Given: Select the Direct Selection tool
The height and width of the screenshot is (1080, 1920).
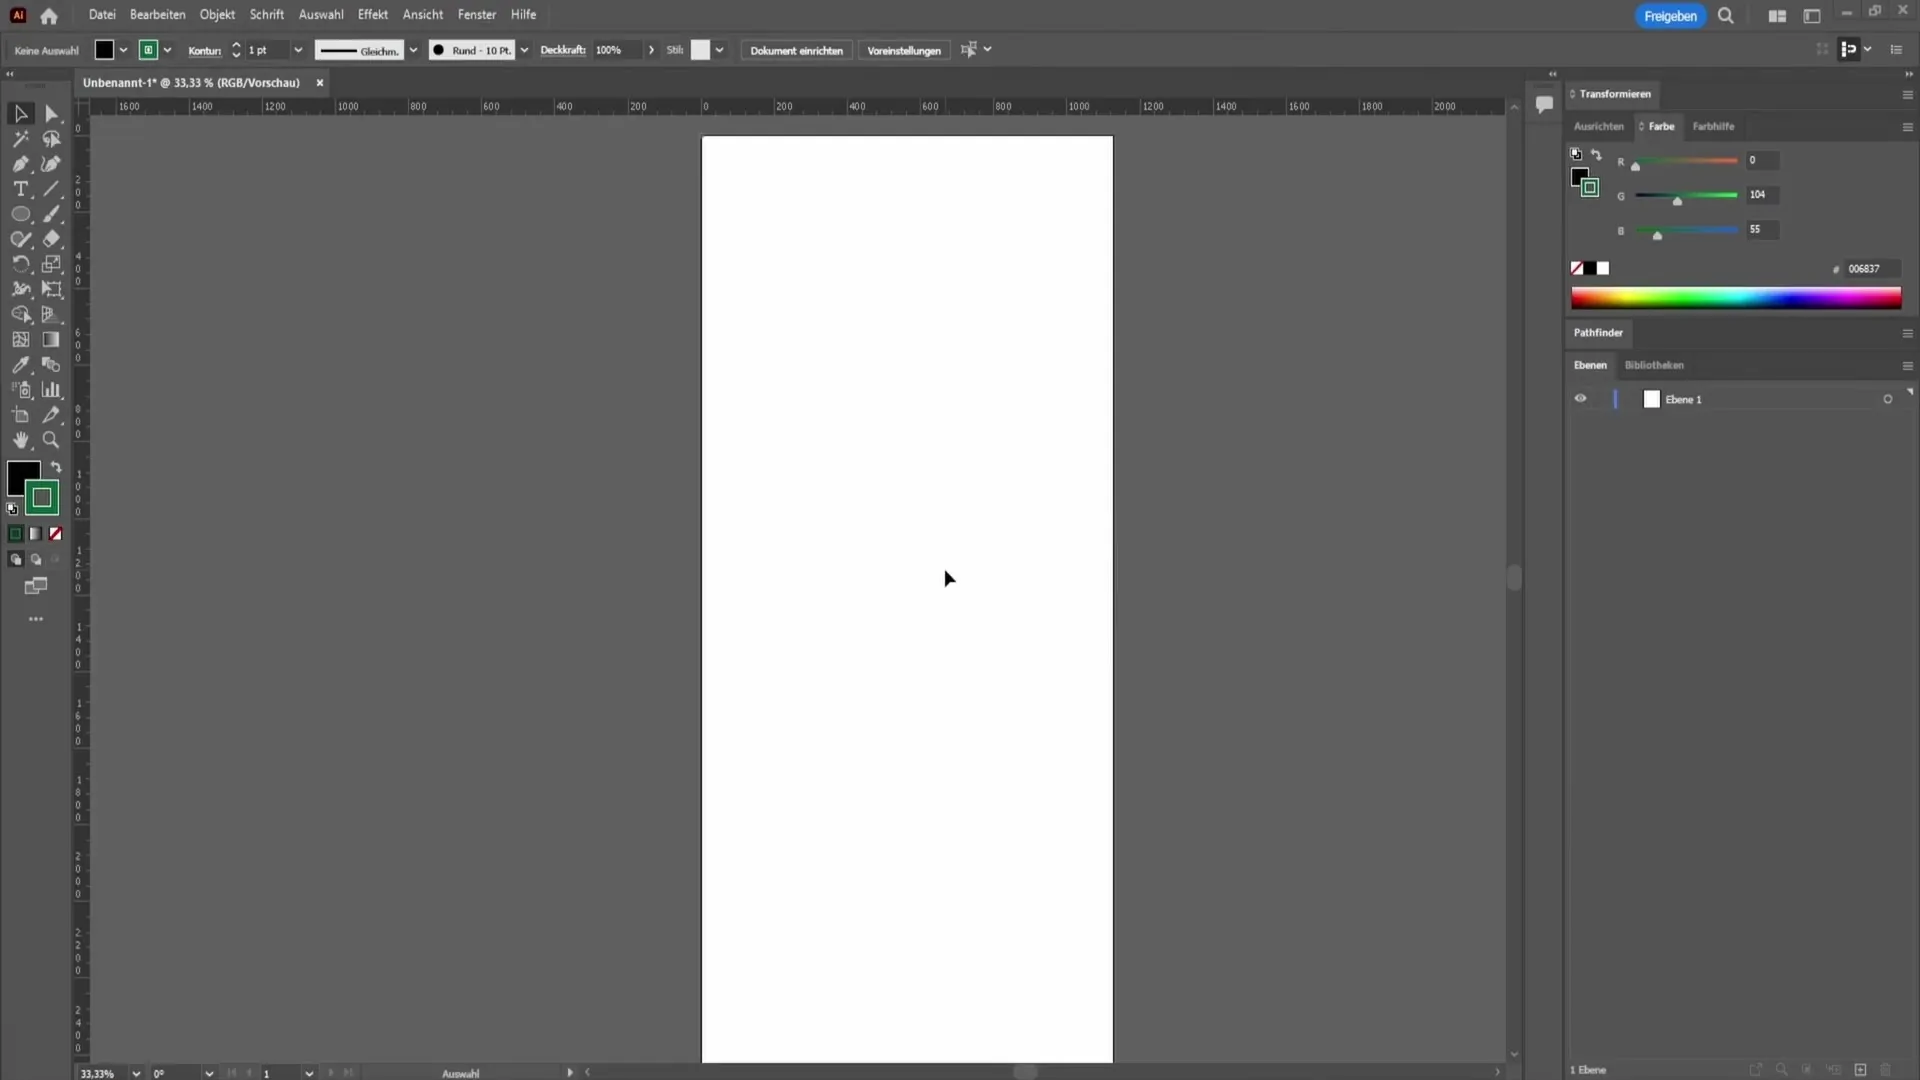Looking at the screenshot, I should 52,114.
